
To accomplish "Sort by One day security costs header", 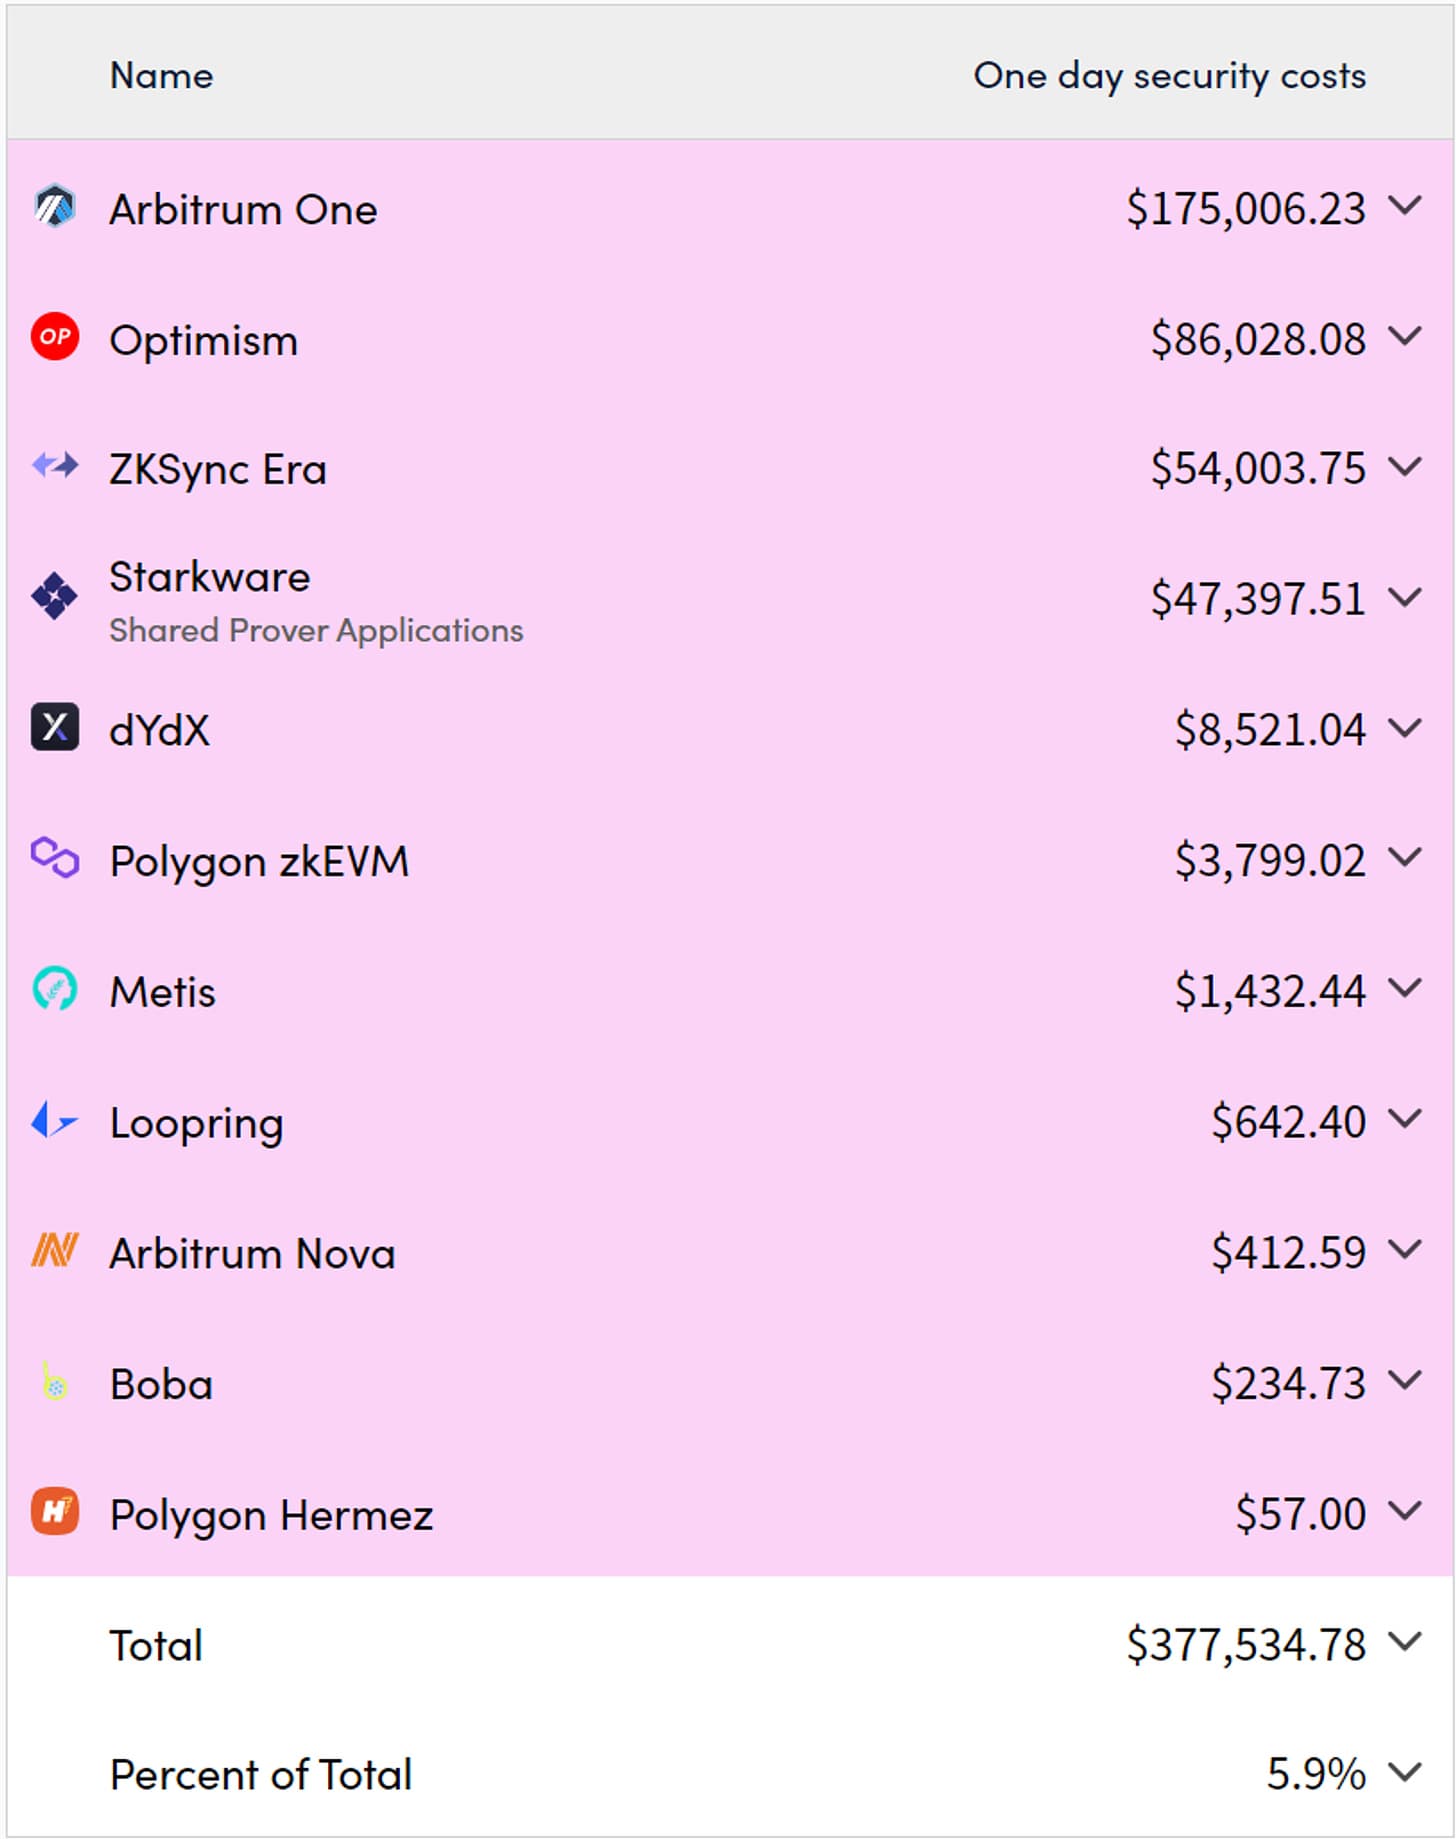I will click(1170, 76).
